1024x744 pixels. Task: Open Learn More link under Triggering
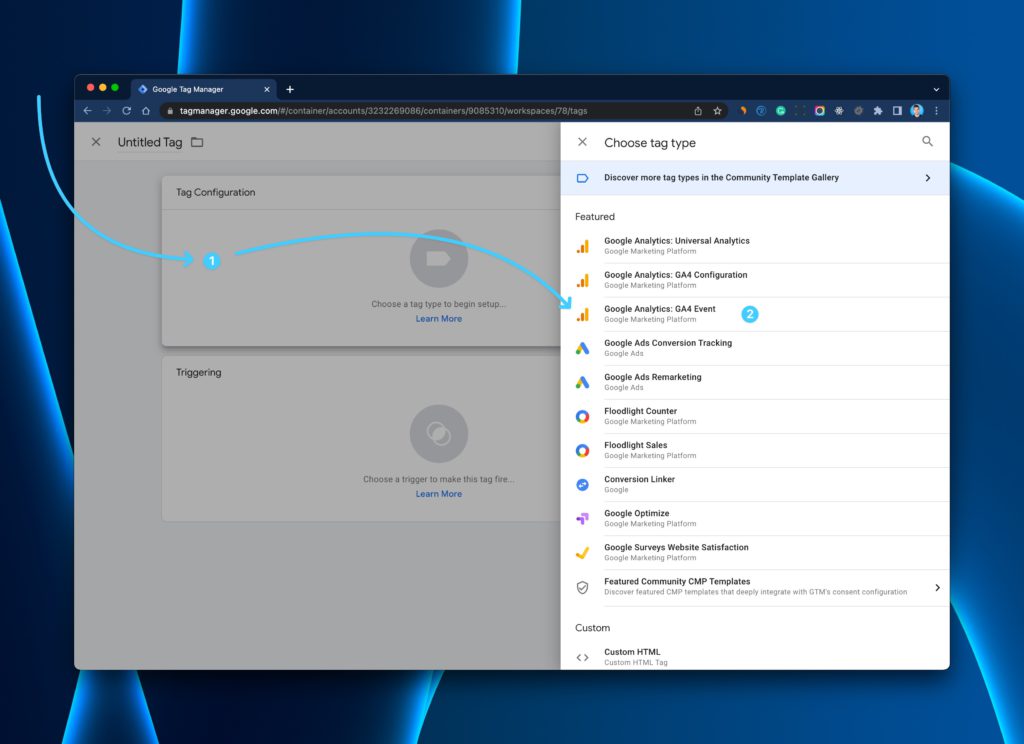click(x=439, y=494)
